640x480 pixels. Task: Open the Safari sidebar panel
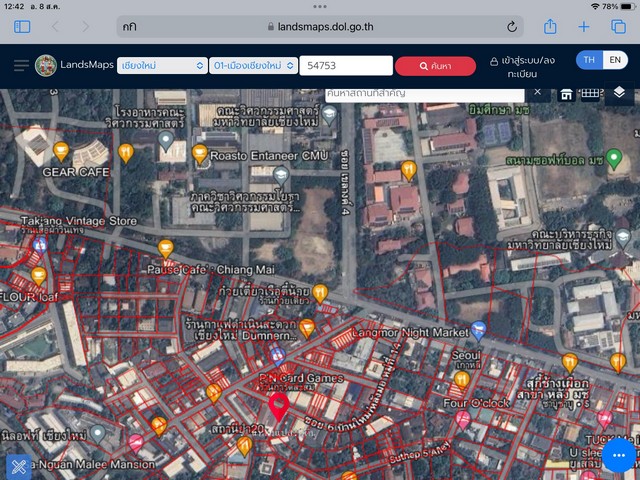22,27
